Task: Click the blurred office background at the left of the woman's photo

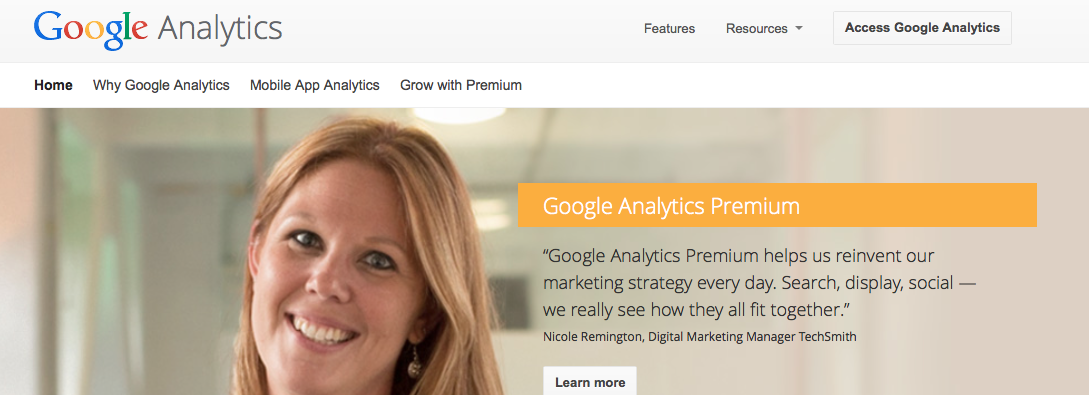Action: click(x=118, y=251)
